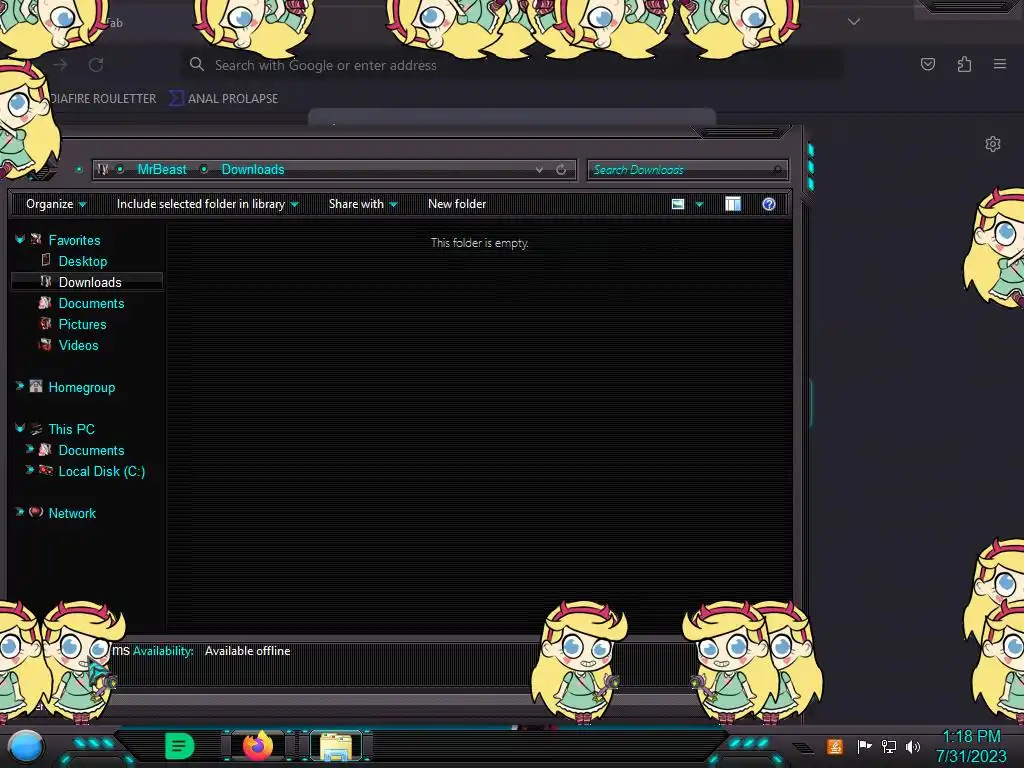Click the New folder button
1024x768 pixels.
(457, 204)
